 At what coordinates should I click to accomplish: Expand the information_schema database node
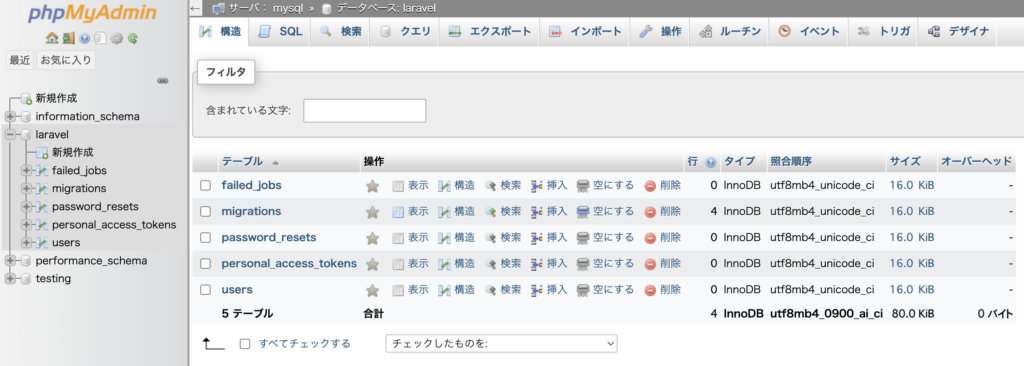tap(10, 116)
